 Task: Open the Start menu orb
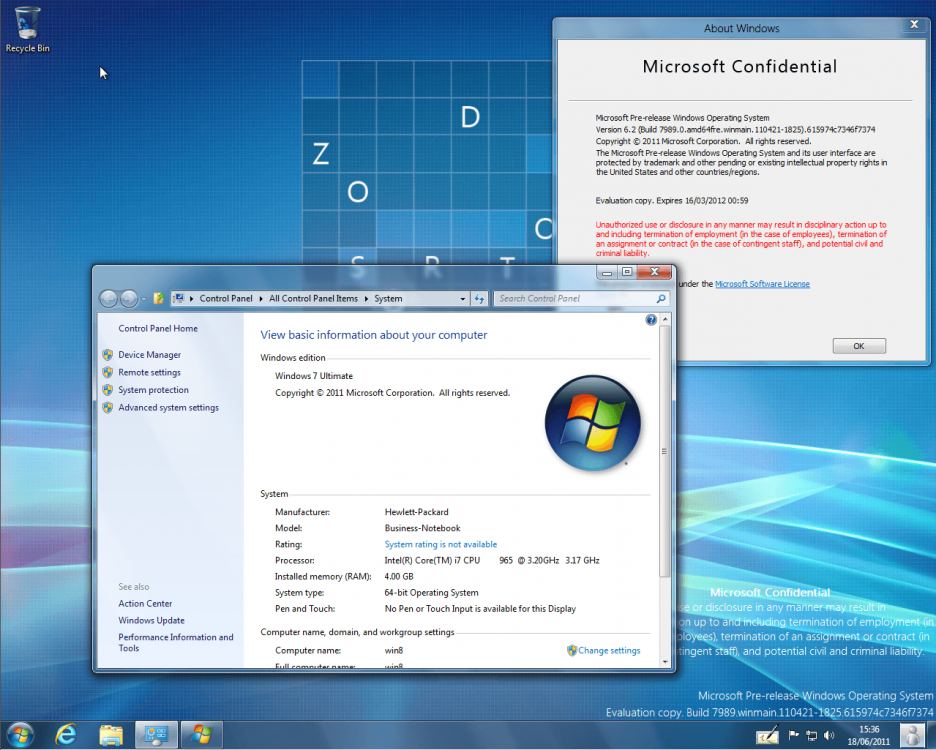(x=21, y=734)
